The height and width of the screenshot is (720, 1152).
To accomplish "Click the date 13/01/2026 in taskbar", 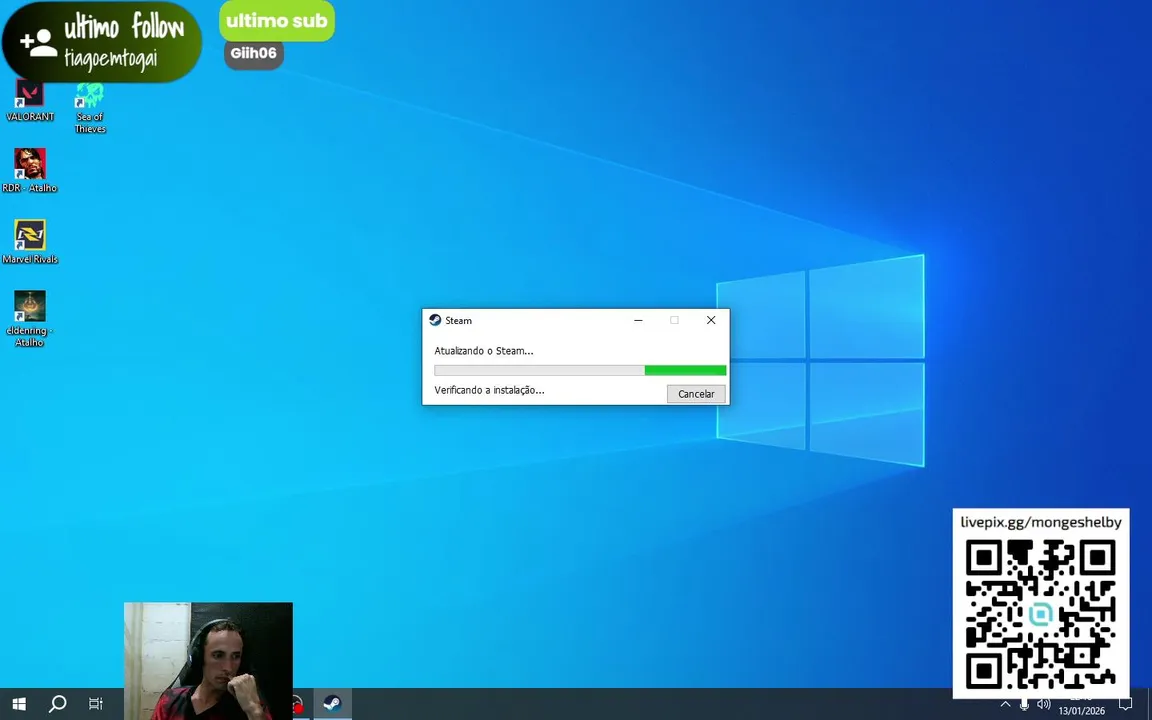I will [x=1081, y=710].
